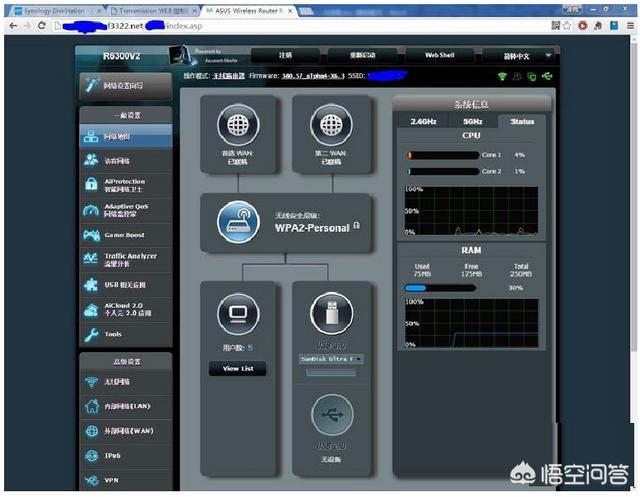Open the SanDisk Ultra device dropdown

pyautogui.click(x=331, y=359)
